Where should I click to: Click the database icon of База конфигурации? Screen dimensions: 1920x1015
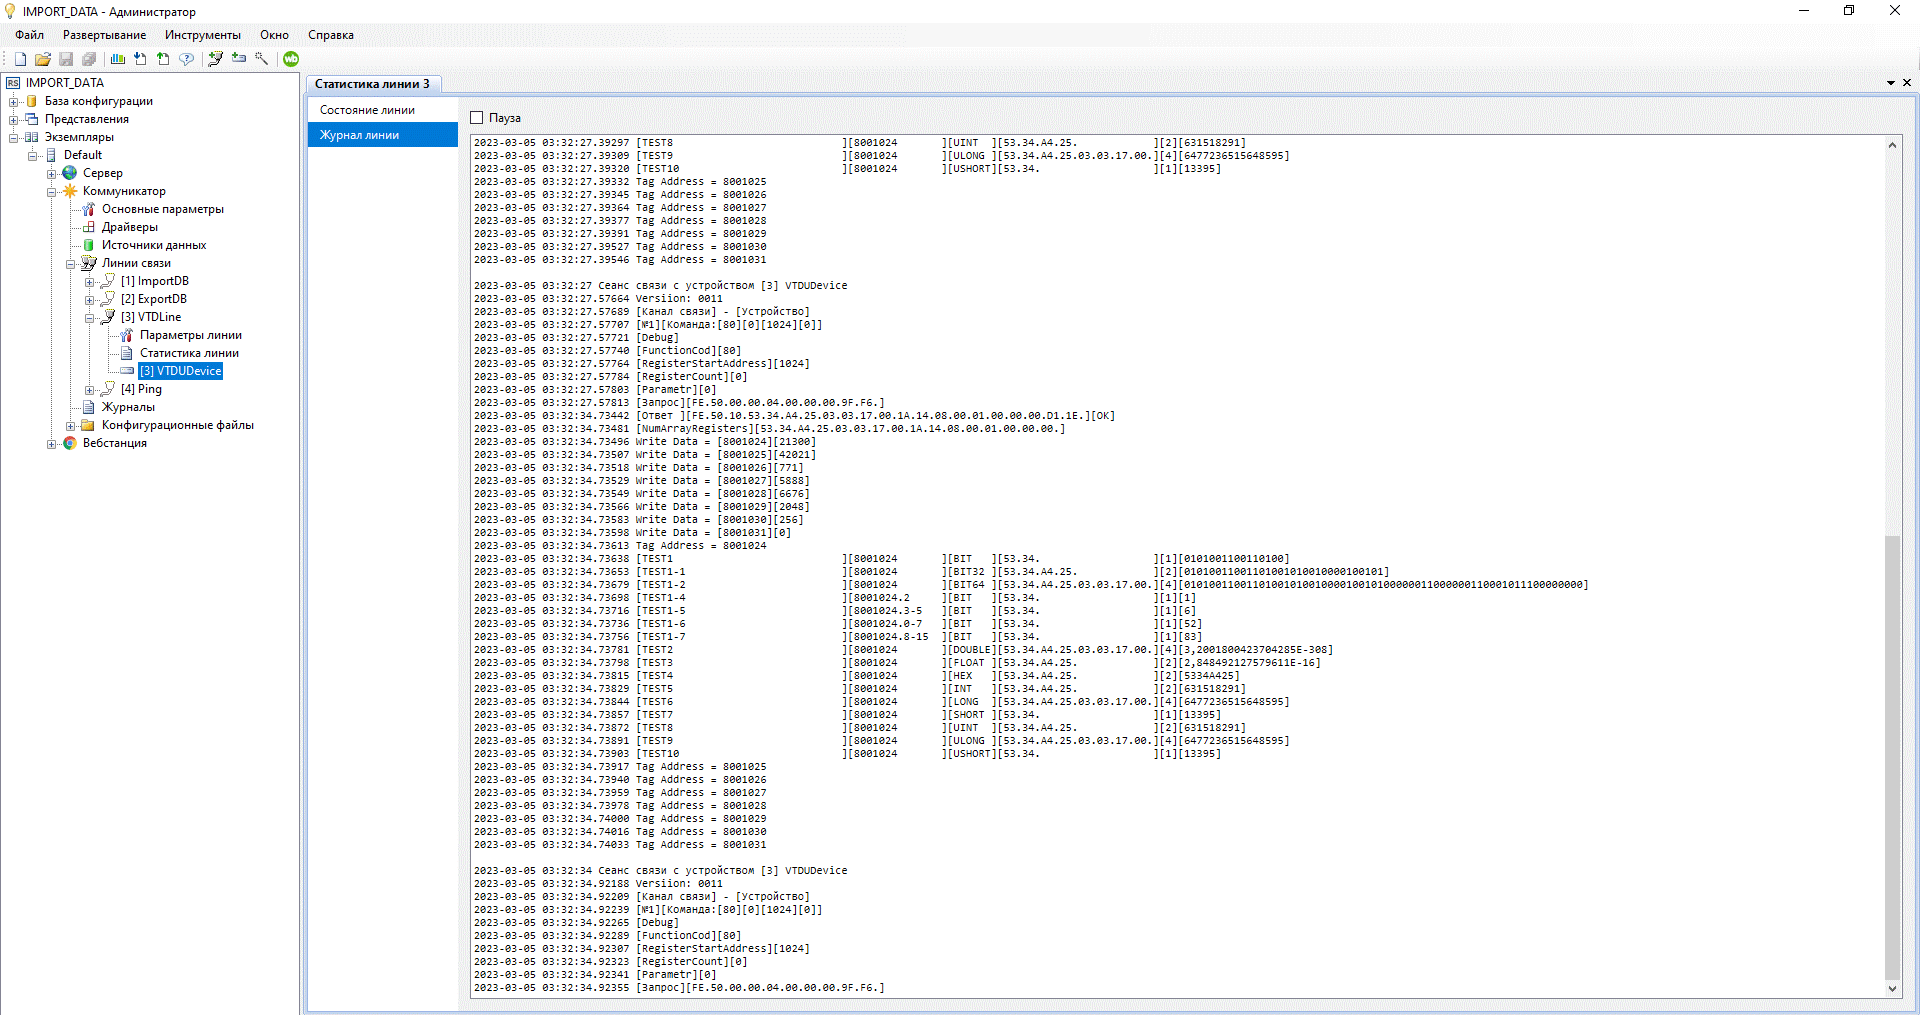pyautogui.click(x=32, y=101)
